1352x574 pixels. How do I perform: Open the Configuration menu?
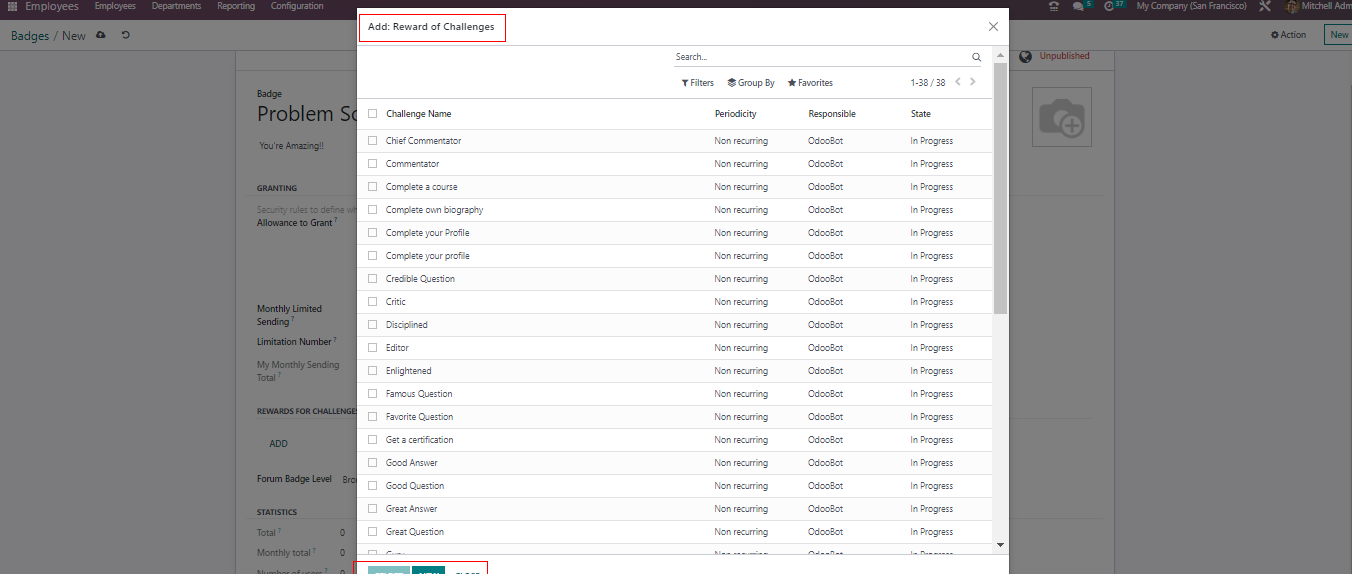pyautogui.click(x=297, y=7)
